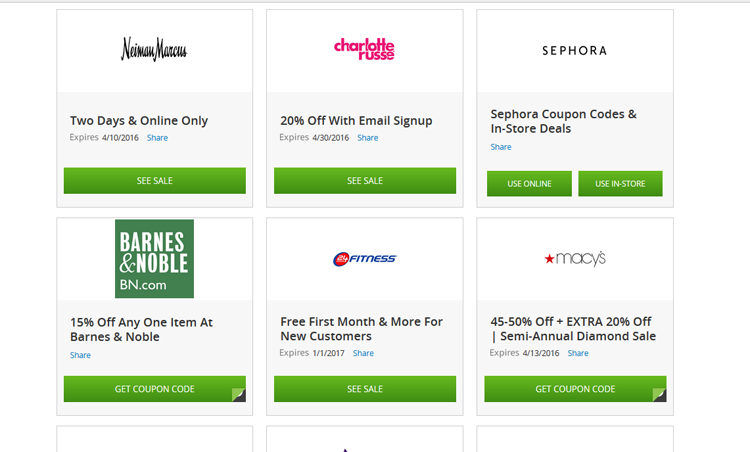The image size is (750, 452).
Task: Open the Charlotte Russe logo
Action: coord(364,49)
